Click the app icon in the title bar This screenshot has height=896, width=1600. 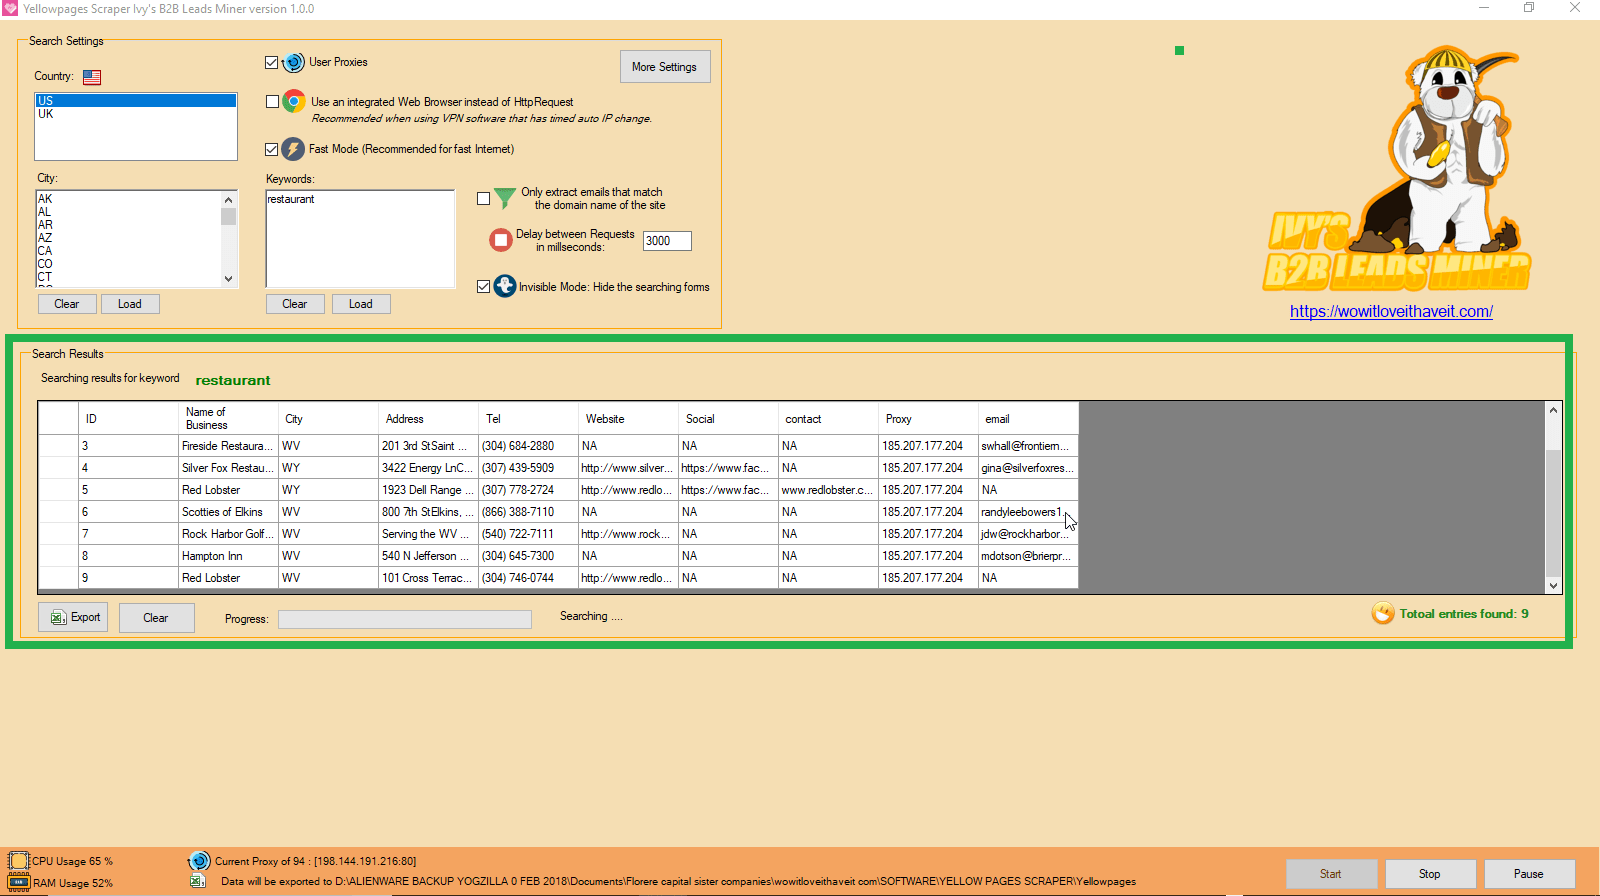point(10,8)
